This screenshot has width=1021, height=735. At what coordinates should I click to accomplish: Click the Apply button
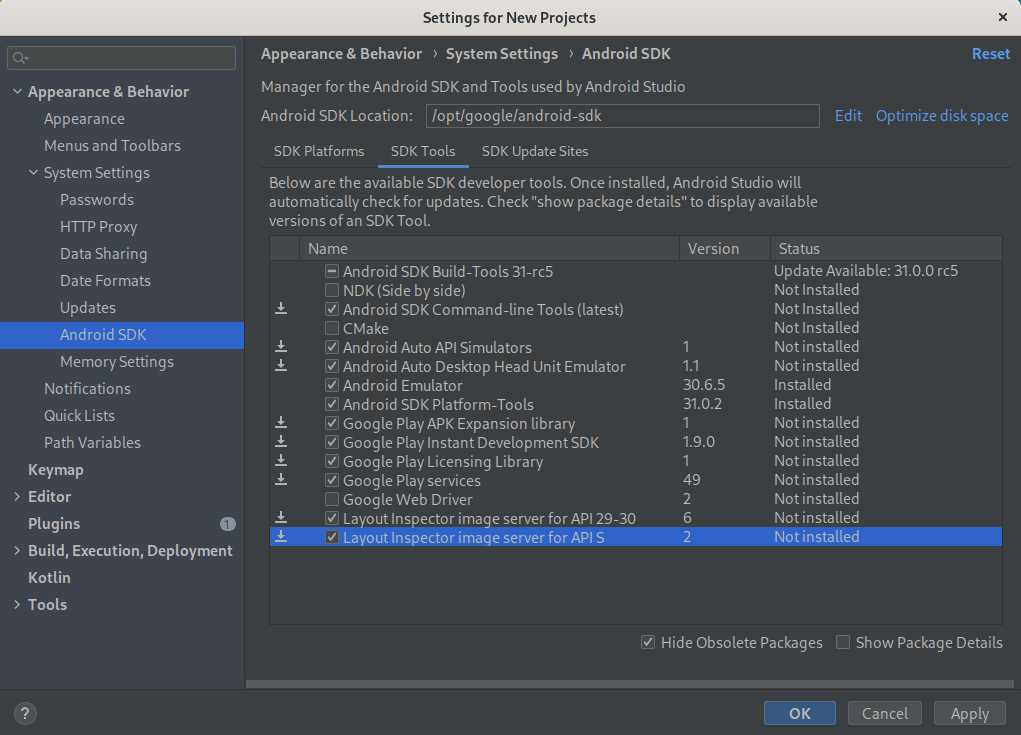tap(970, 714)
